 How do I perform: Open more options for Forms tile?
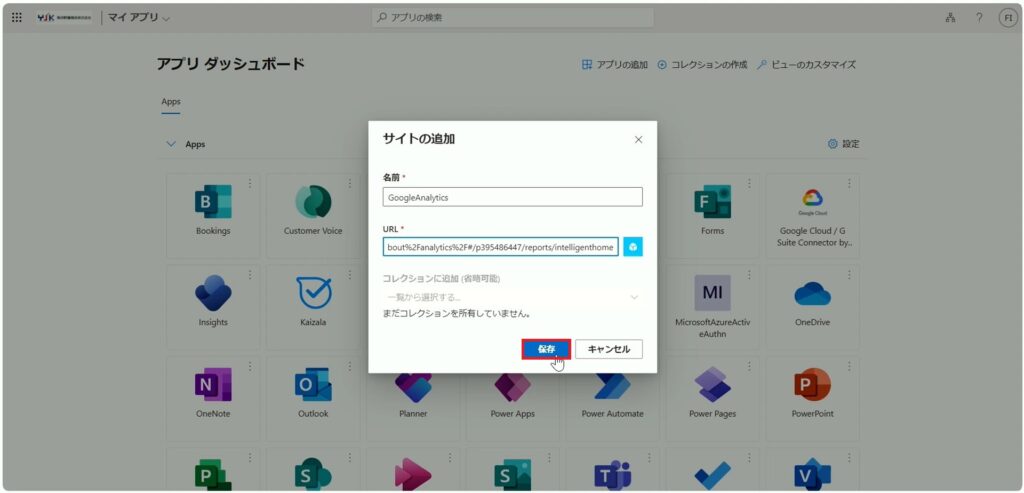pyautogui.click(x=749, y=183)
